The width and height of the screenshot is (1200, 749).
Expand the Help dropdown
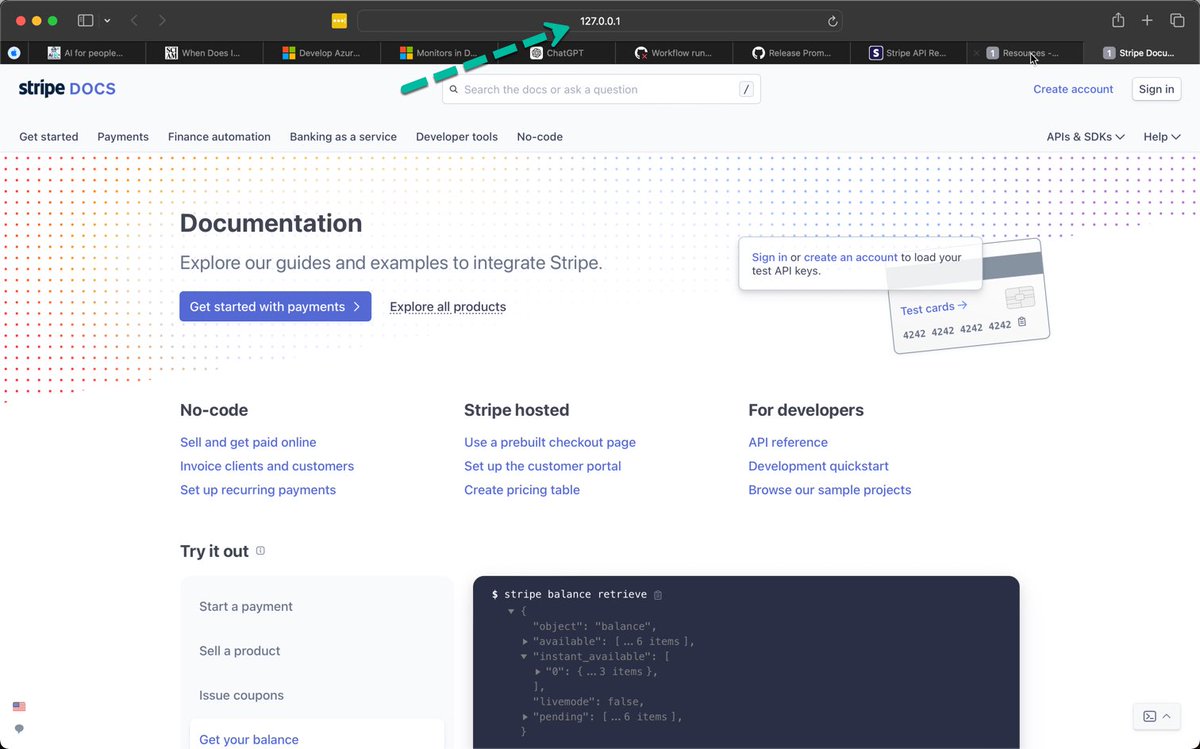coord(1162,137)
